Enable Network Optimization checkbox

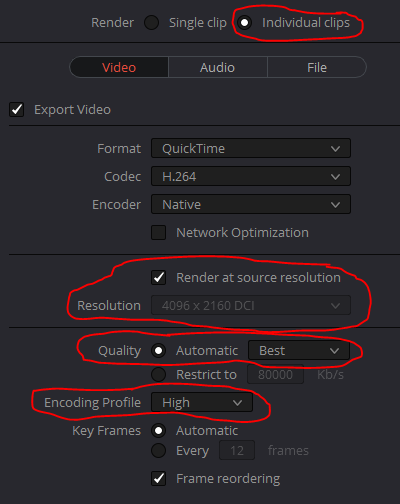tap(158, 233)
